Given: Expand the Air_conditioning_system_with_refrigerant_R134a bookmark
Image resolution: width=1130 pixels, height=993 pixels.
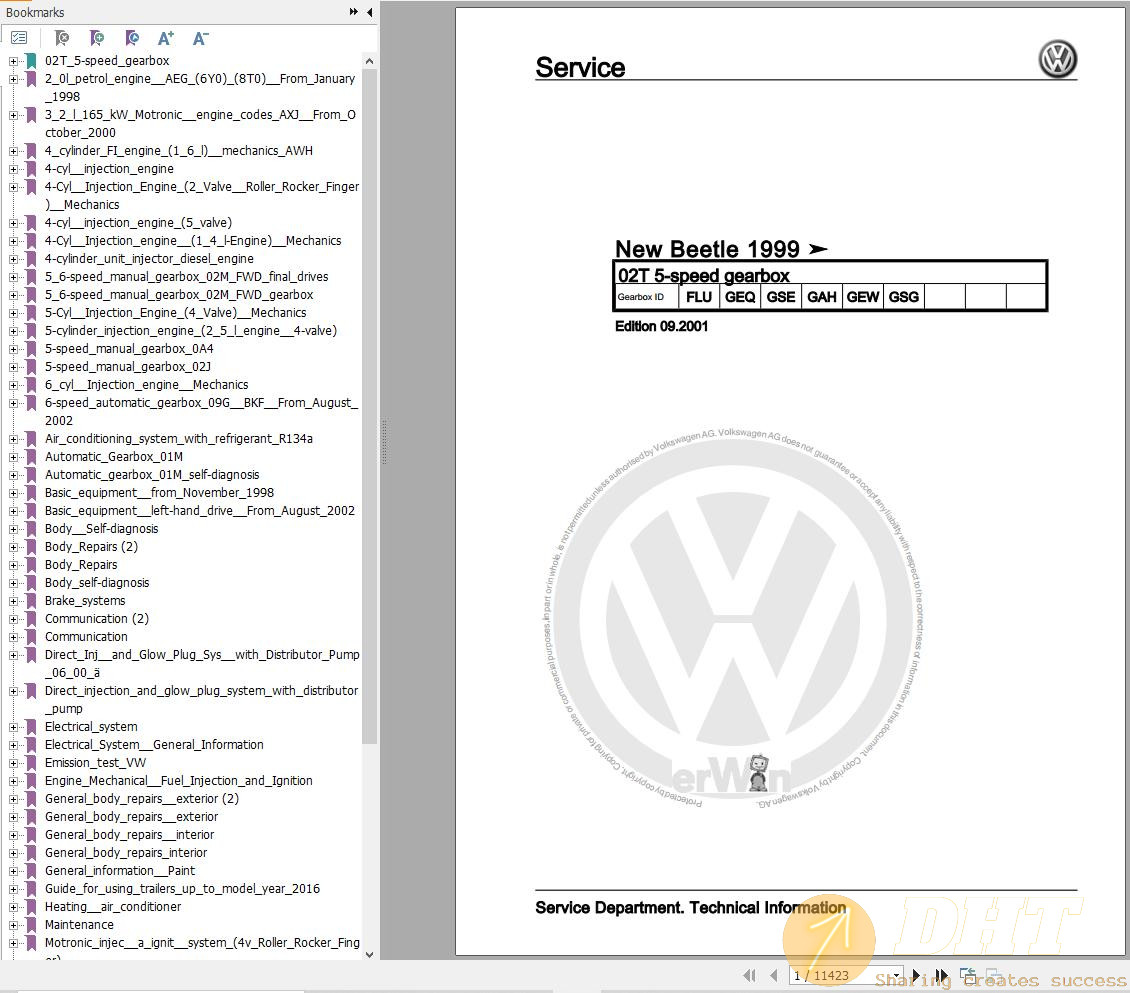Looking at the screenshot, I should click(13, 440).
